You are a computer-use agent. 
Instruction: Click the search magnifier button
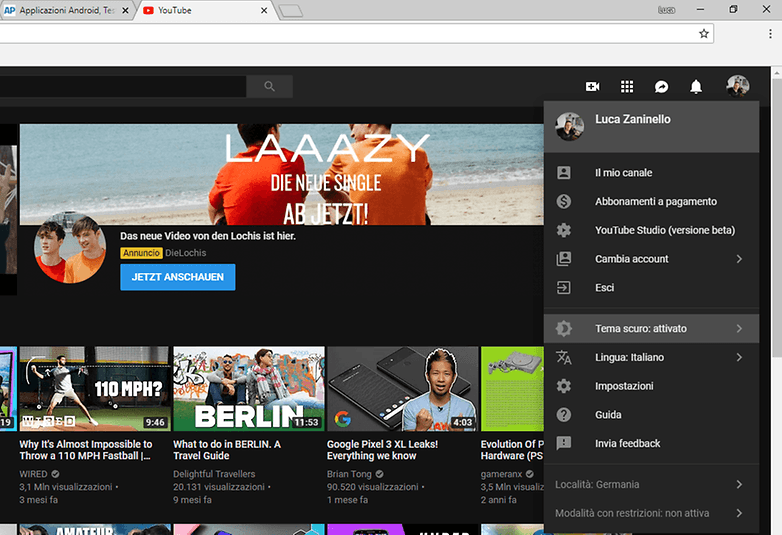pyautogui.click(x=269, y=86)
